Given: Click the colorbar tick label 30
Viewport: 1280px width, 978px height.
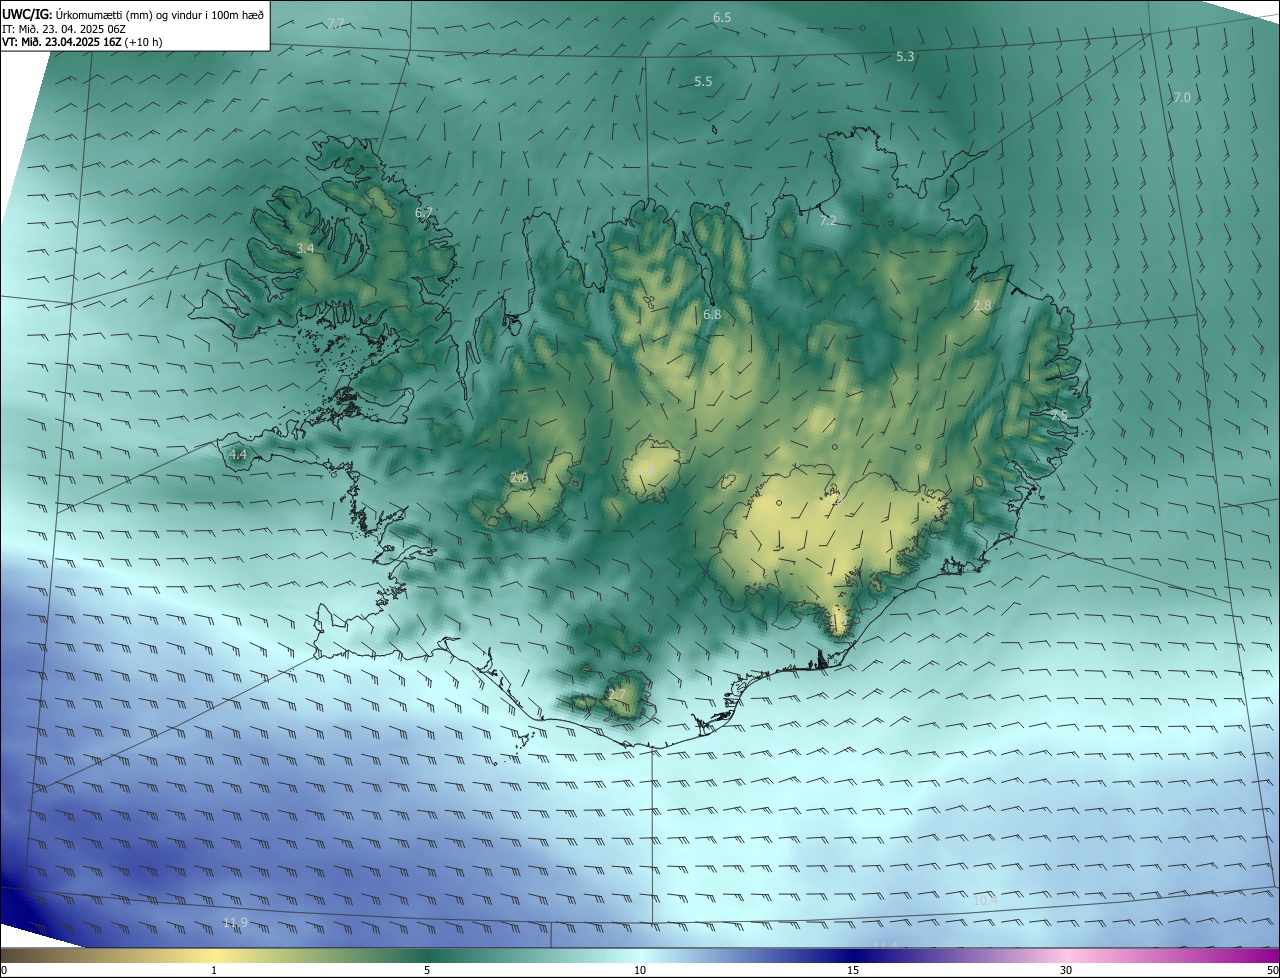Looking at the screenshot, I should coord(1066,970).
